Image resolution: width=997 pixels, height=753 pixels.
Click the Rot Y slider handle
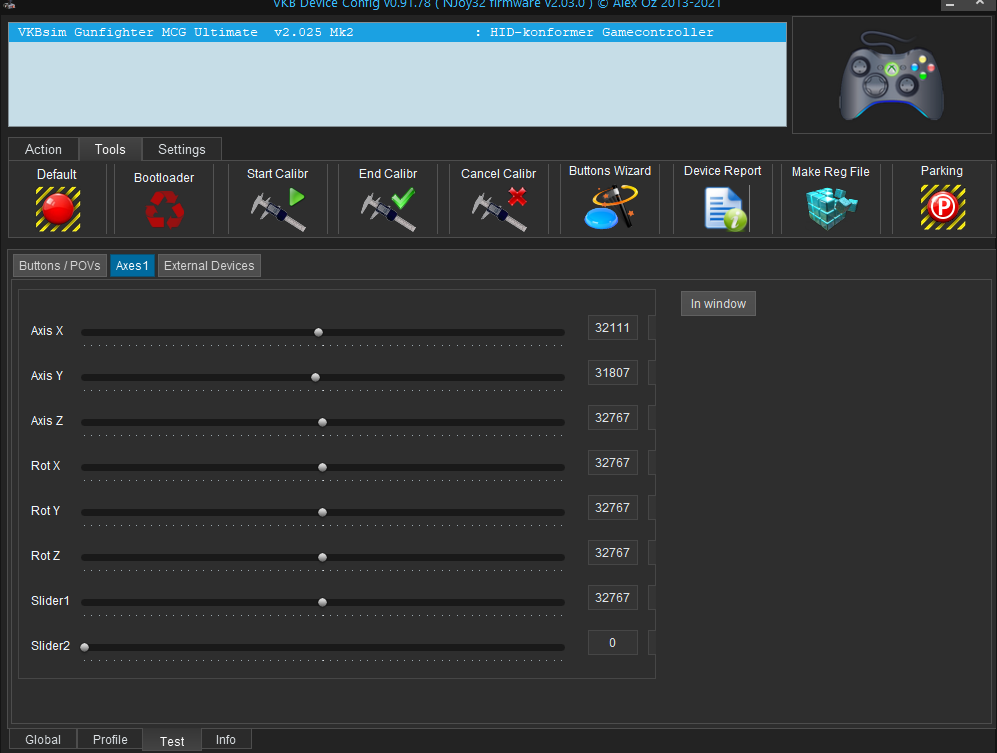322,512
